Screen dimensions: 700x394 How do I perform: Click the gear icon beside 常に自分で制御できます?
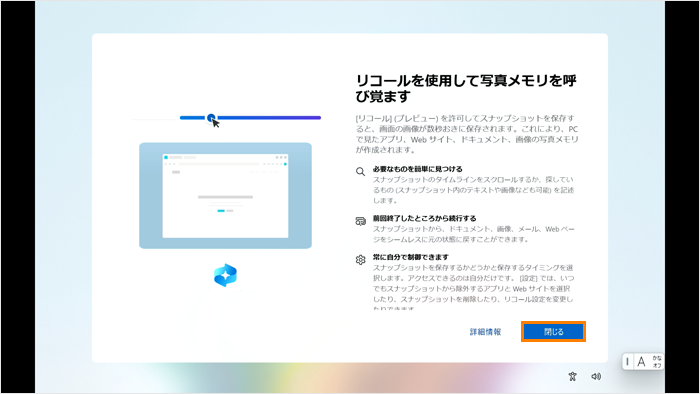tap(360, 260)
